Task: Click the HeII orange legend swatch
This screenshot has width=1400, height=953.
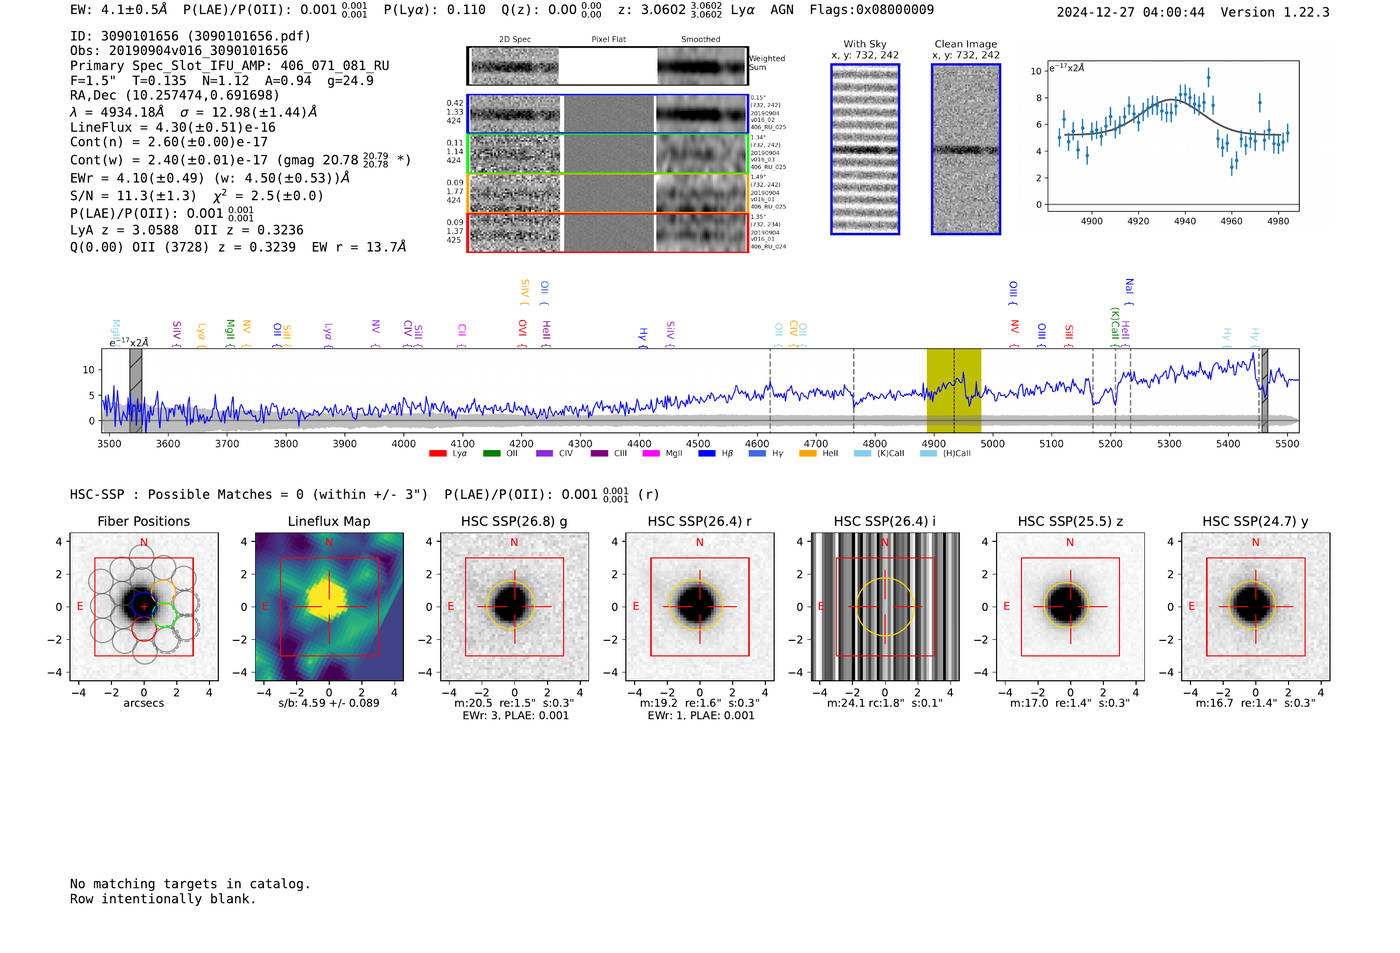Action: (x=808, y=453)
